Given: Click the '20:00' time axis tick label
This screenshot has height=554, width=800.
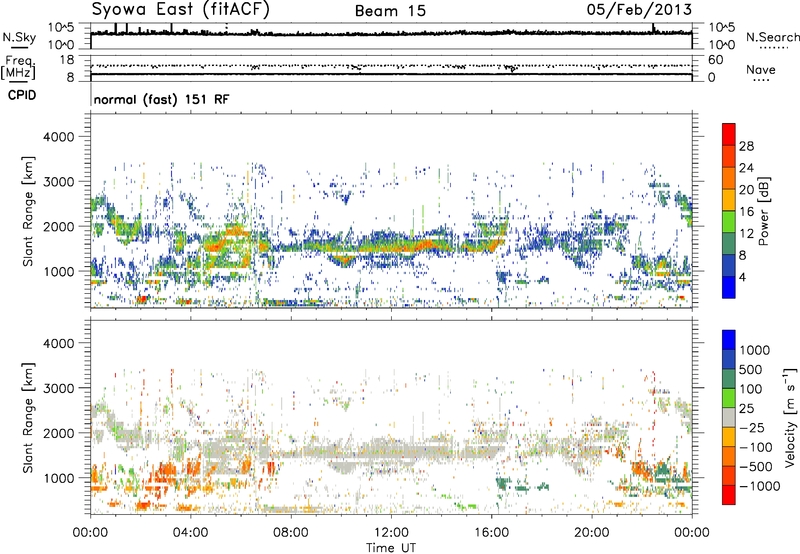Looking at the screenshot, I should [x=591, y=533].
